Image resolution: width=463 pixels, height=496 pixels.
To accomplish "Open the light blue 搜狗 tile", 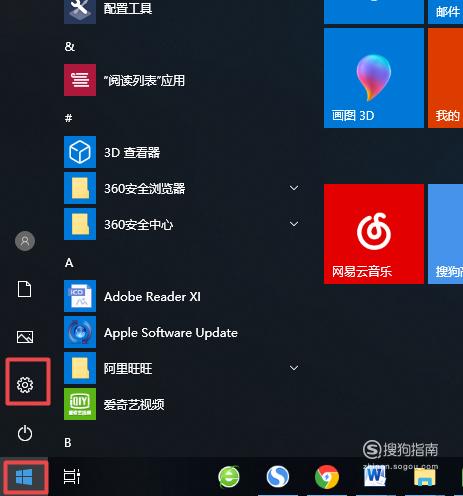I will tap(445, 234).
